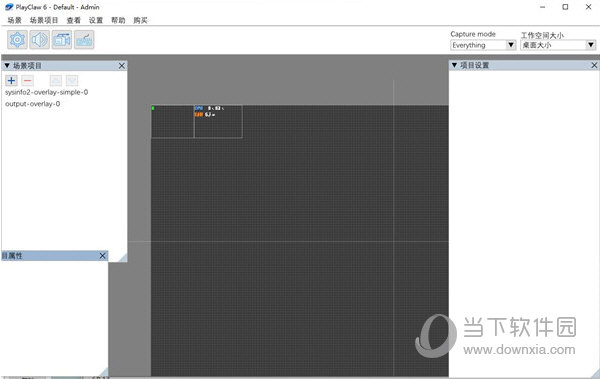
Task: Open the 场景 menu
Action: tap(15, 20)
